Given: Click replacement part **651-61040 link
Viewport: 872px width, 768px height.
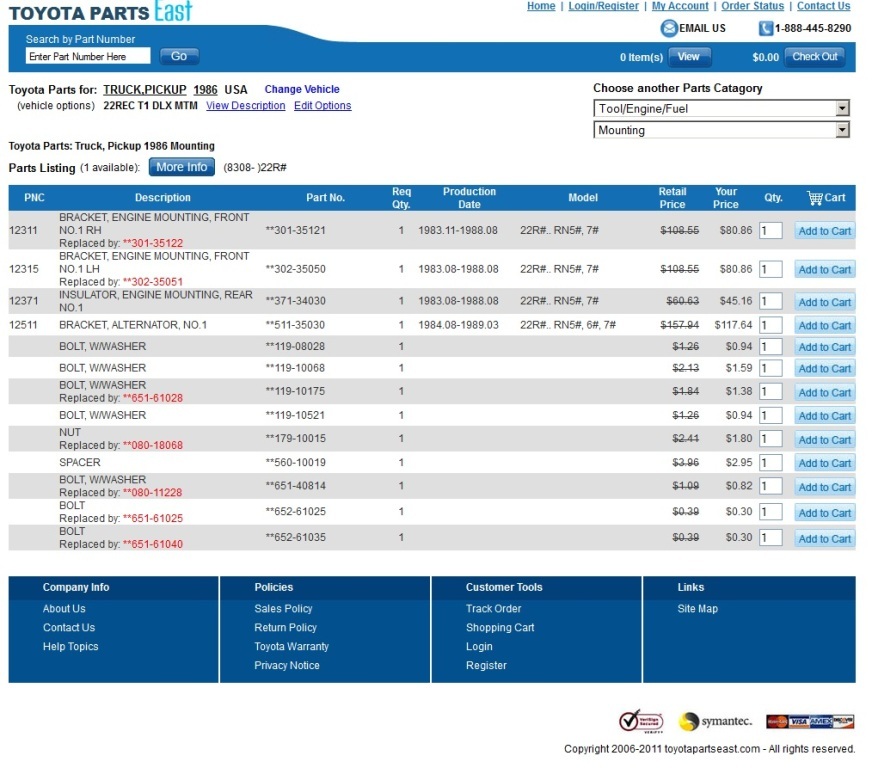Looking at the screenshot, I should tap(153, 544).
